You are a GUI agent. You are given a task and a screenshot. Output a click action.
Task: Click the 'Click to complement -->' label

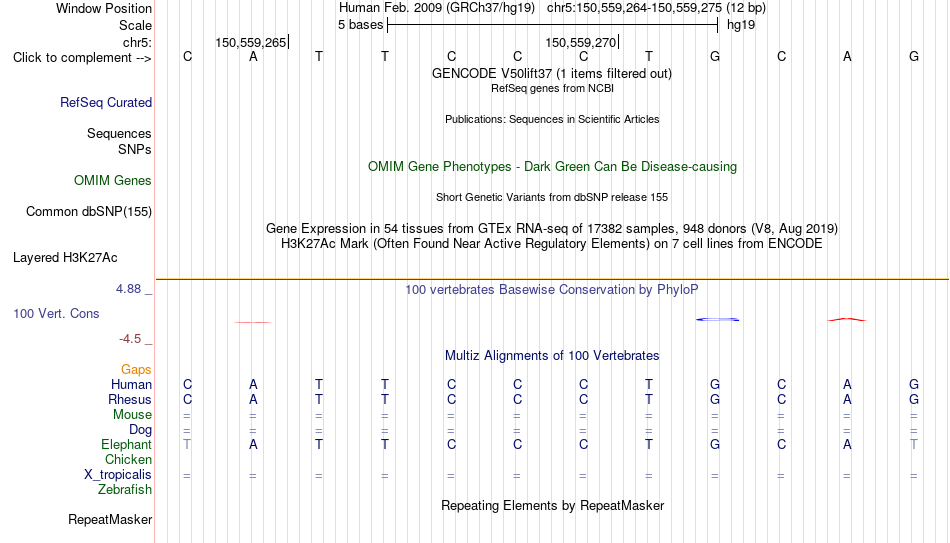pos(82,58)
